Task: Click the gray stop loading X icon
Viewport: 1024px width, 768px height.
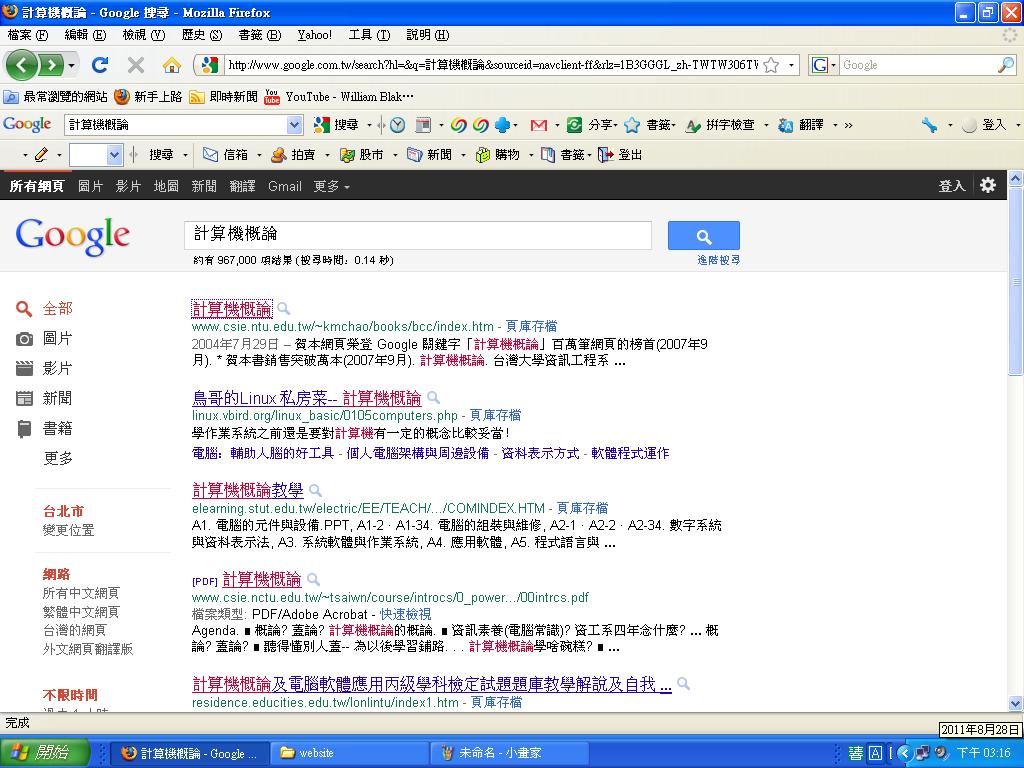Action: point(136,65)
